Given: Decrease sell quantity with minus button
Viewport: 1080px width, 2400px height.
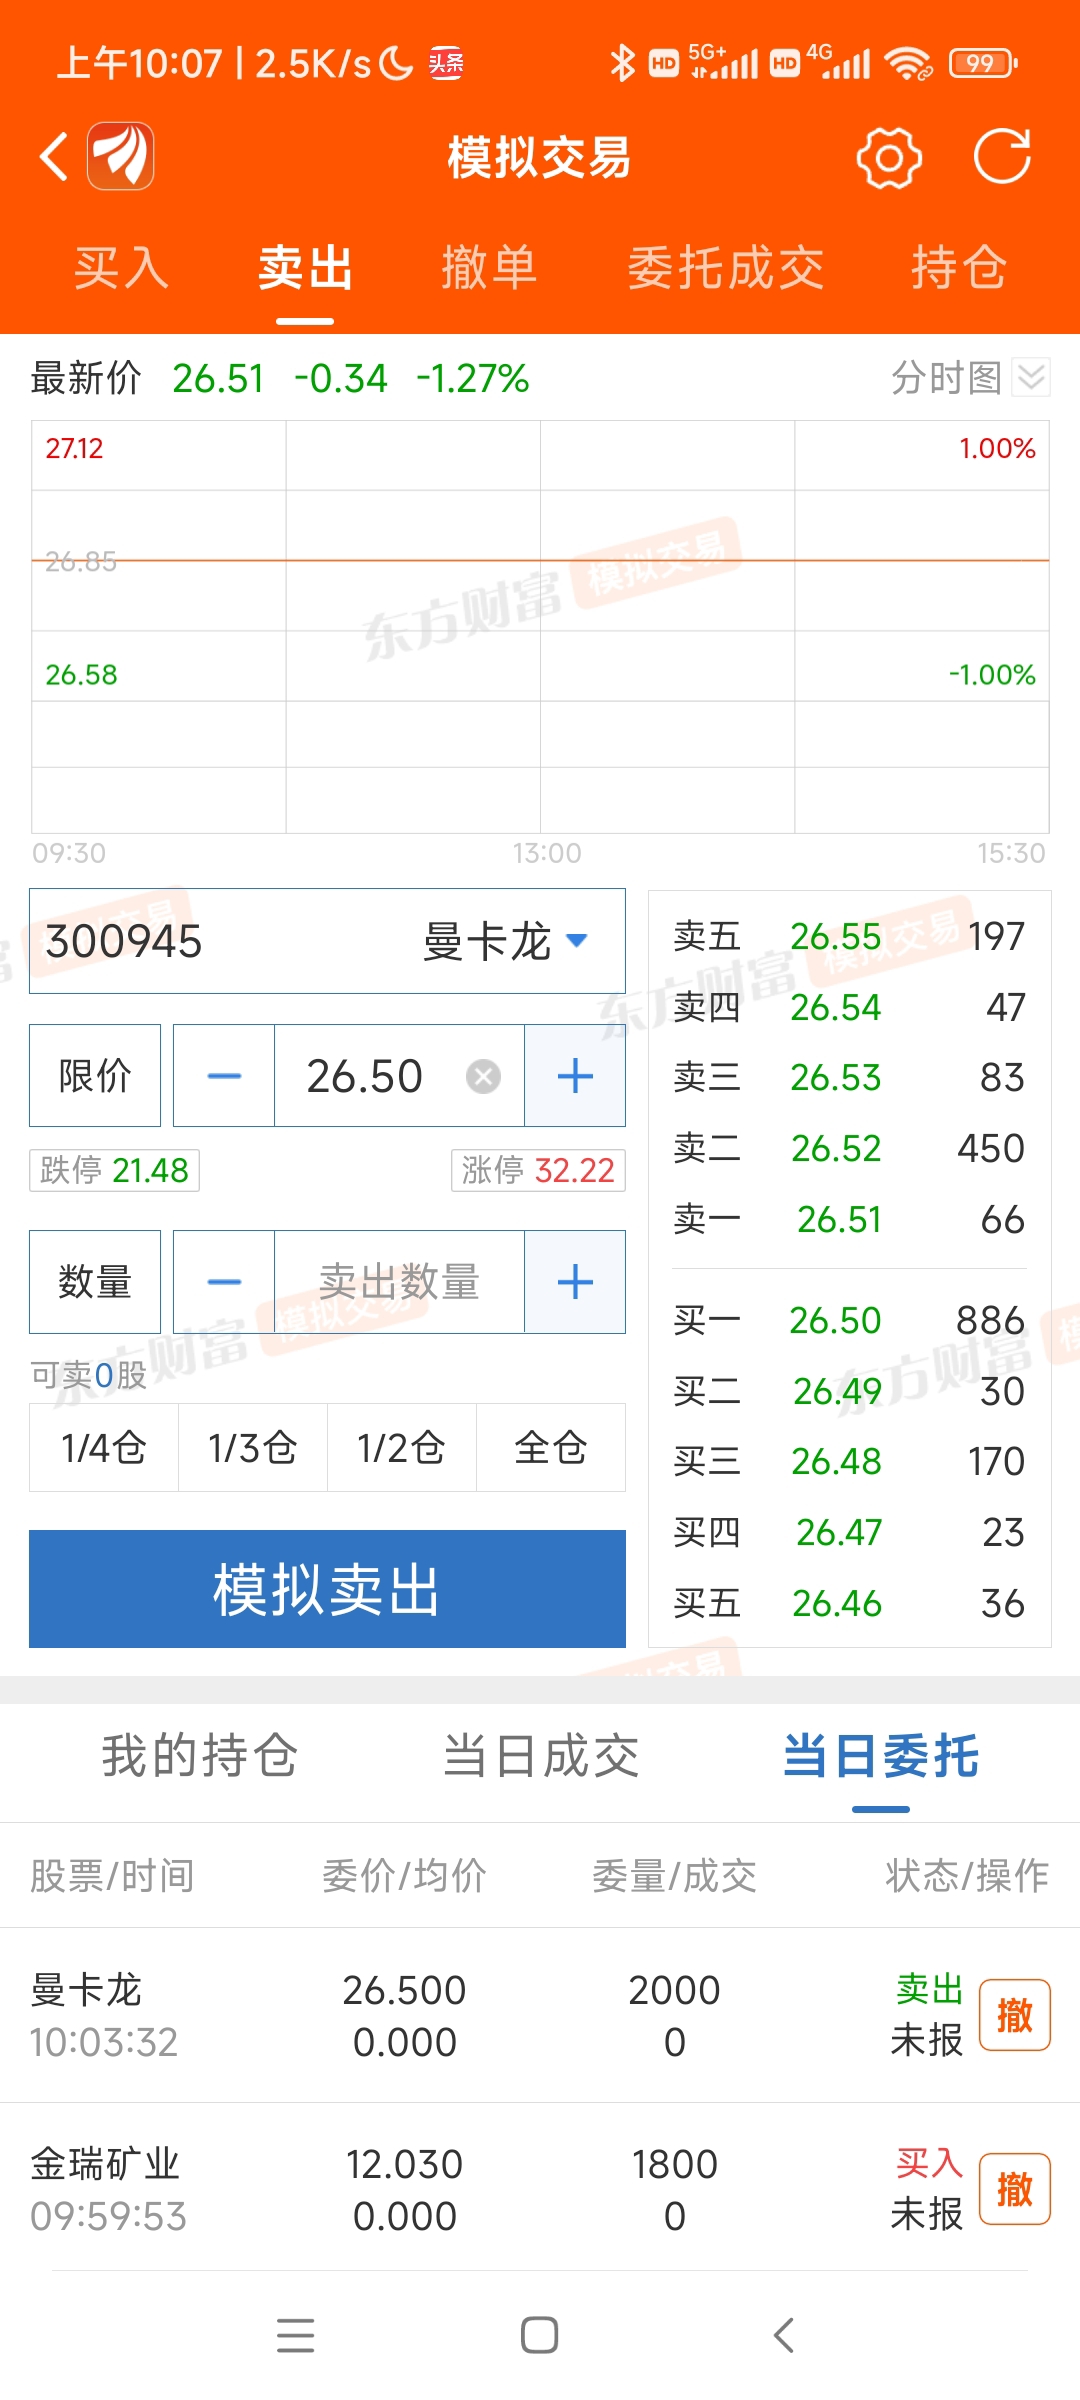Looking at the screenshot, I should [x=224, y=1282].
